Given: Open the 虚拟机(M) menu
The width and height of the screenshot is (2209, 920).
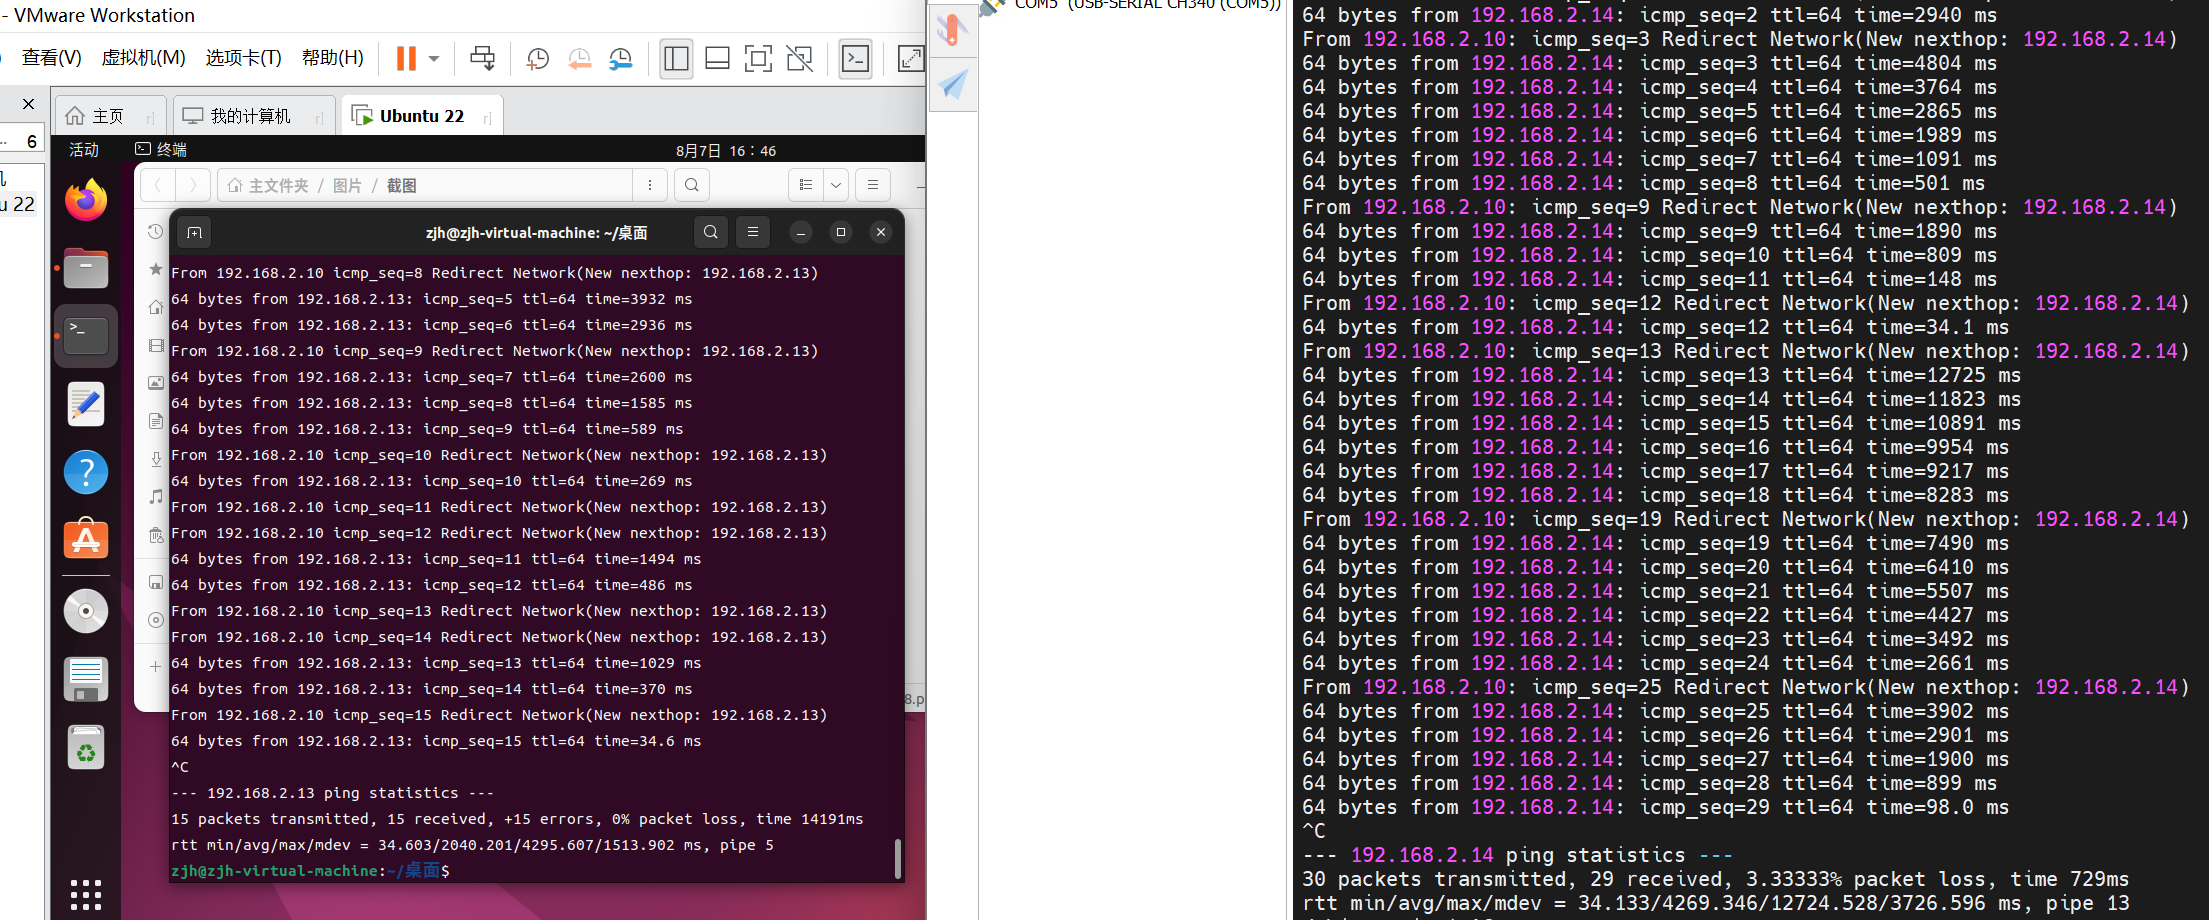Looking at the screenshot, I should tap(144, 58).
